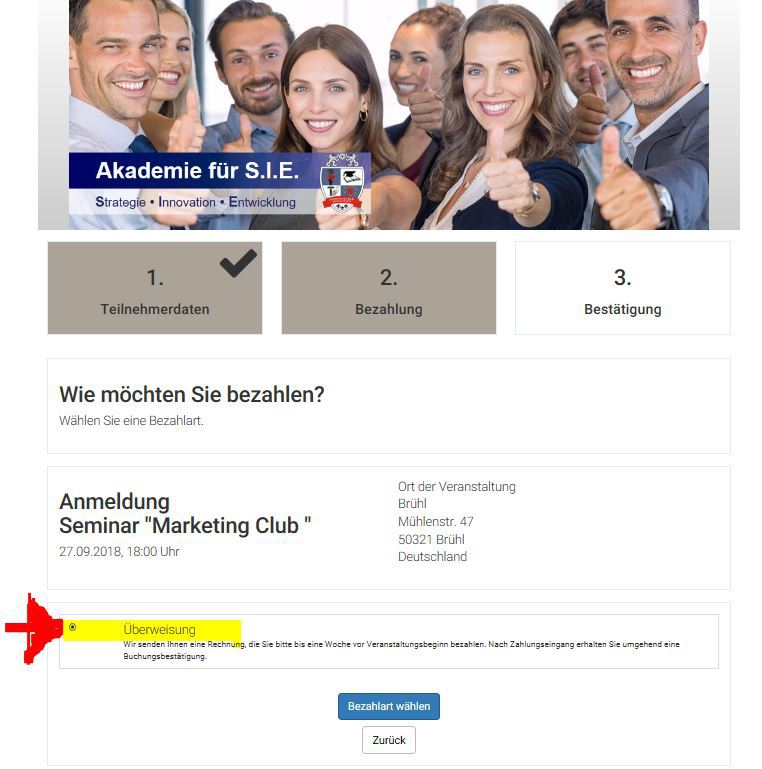
Task: Click the Überweisung payment label
Action: click(159, 629)
